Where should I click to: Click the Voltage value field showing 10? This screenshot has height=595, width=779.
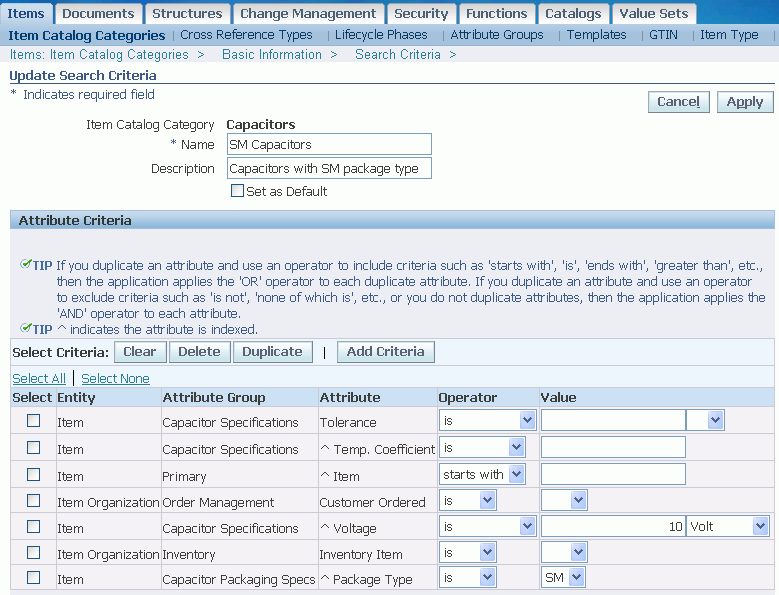click(x=613, y=526)
